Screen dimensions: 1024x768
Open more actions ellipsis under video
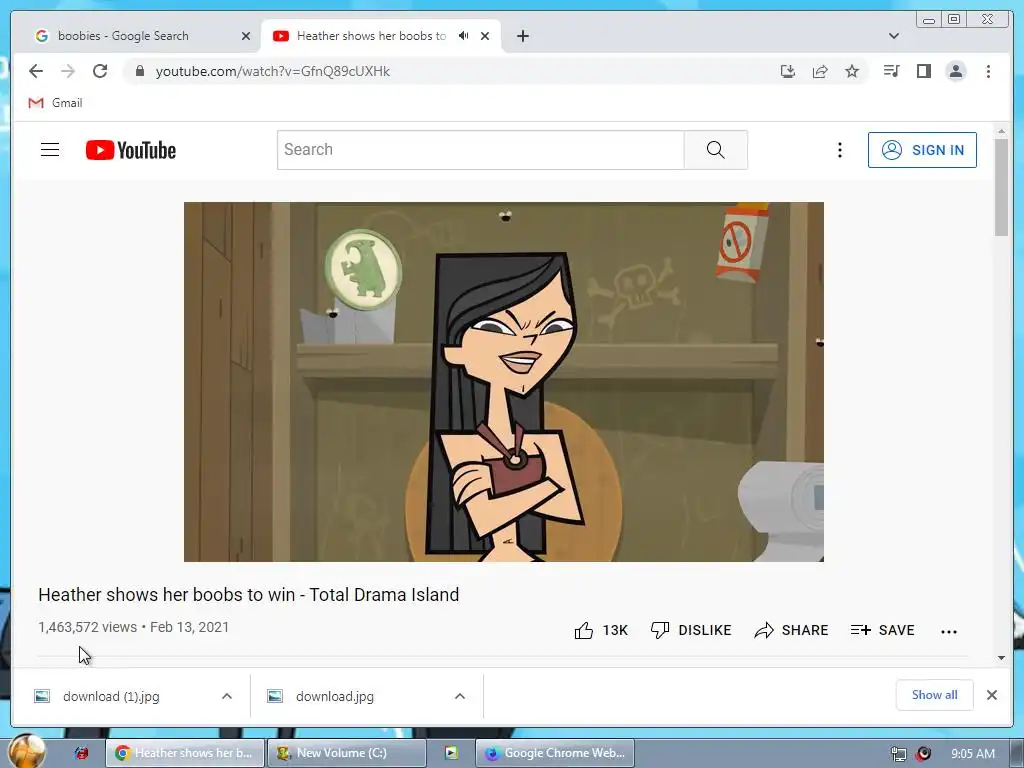tap(949, 631)
